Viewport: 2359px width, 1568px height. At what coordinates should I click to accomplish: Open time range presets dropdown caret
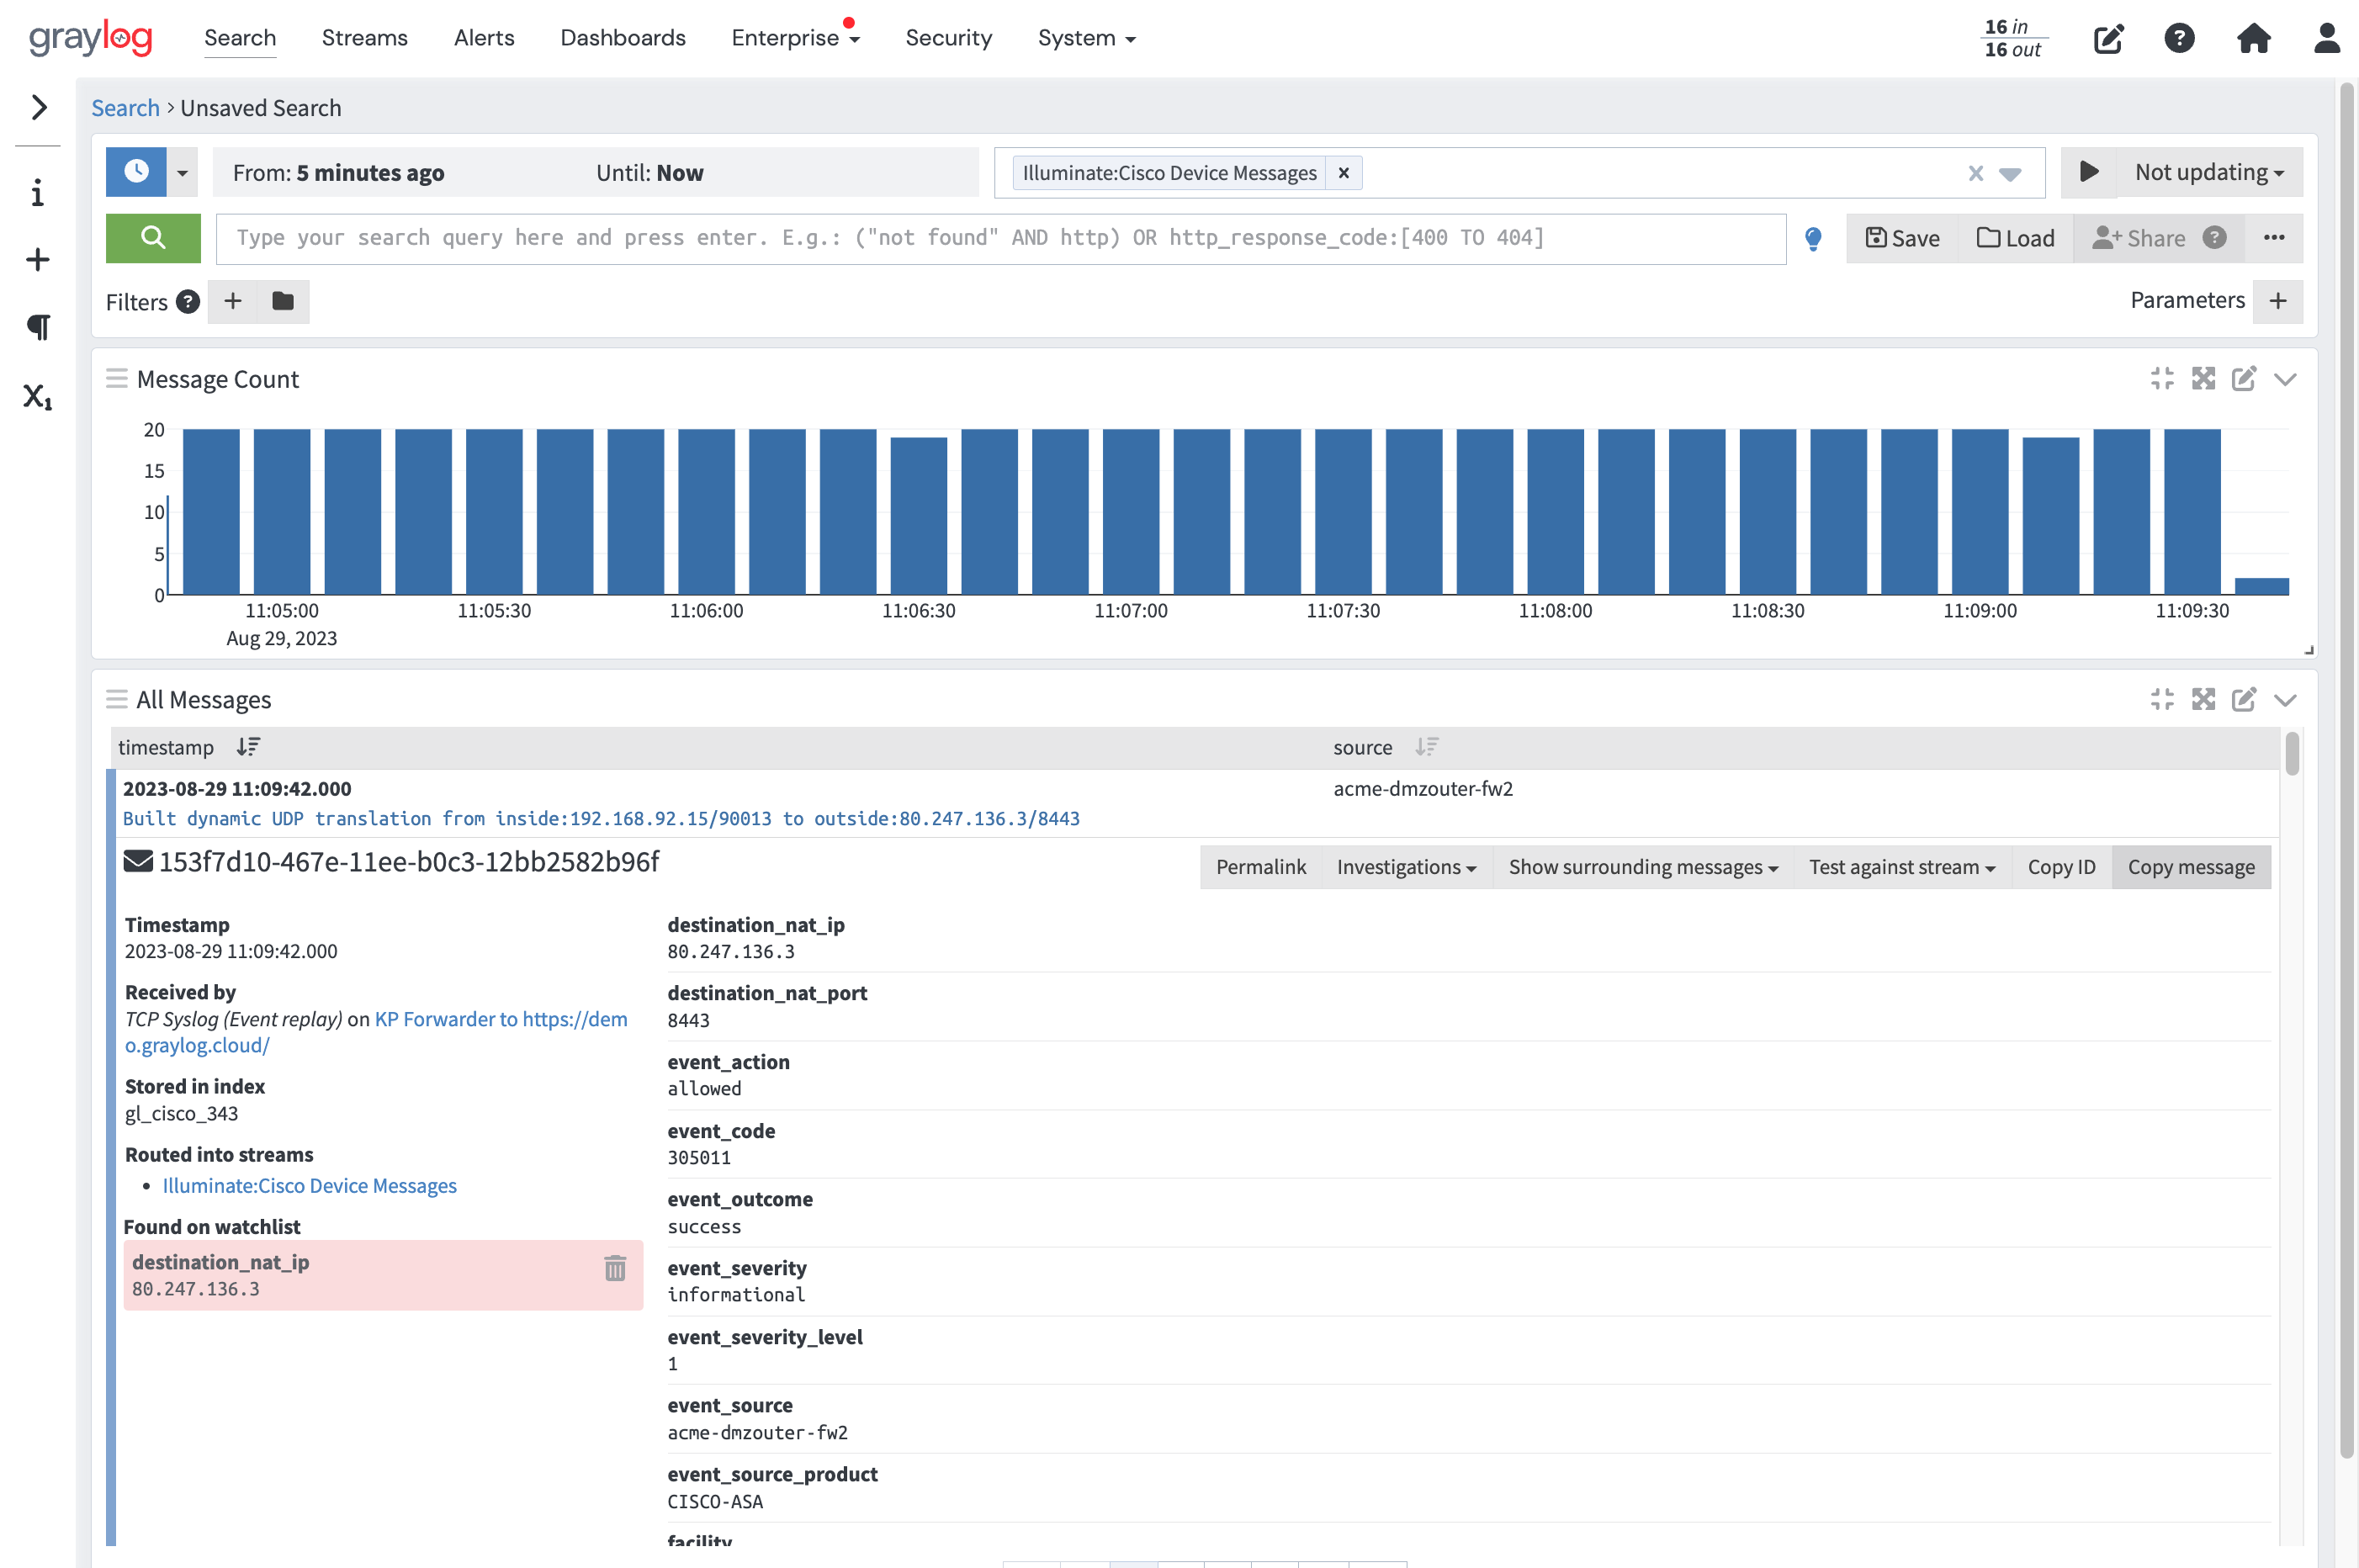[182, 172]
